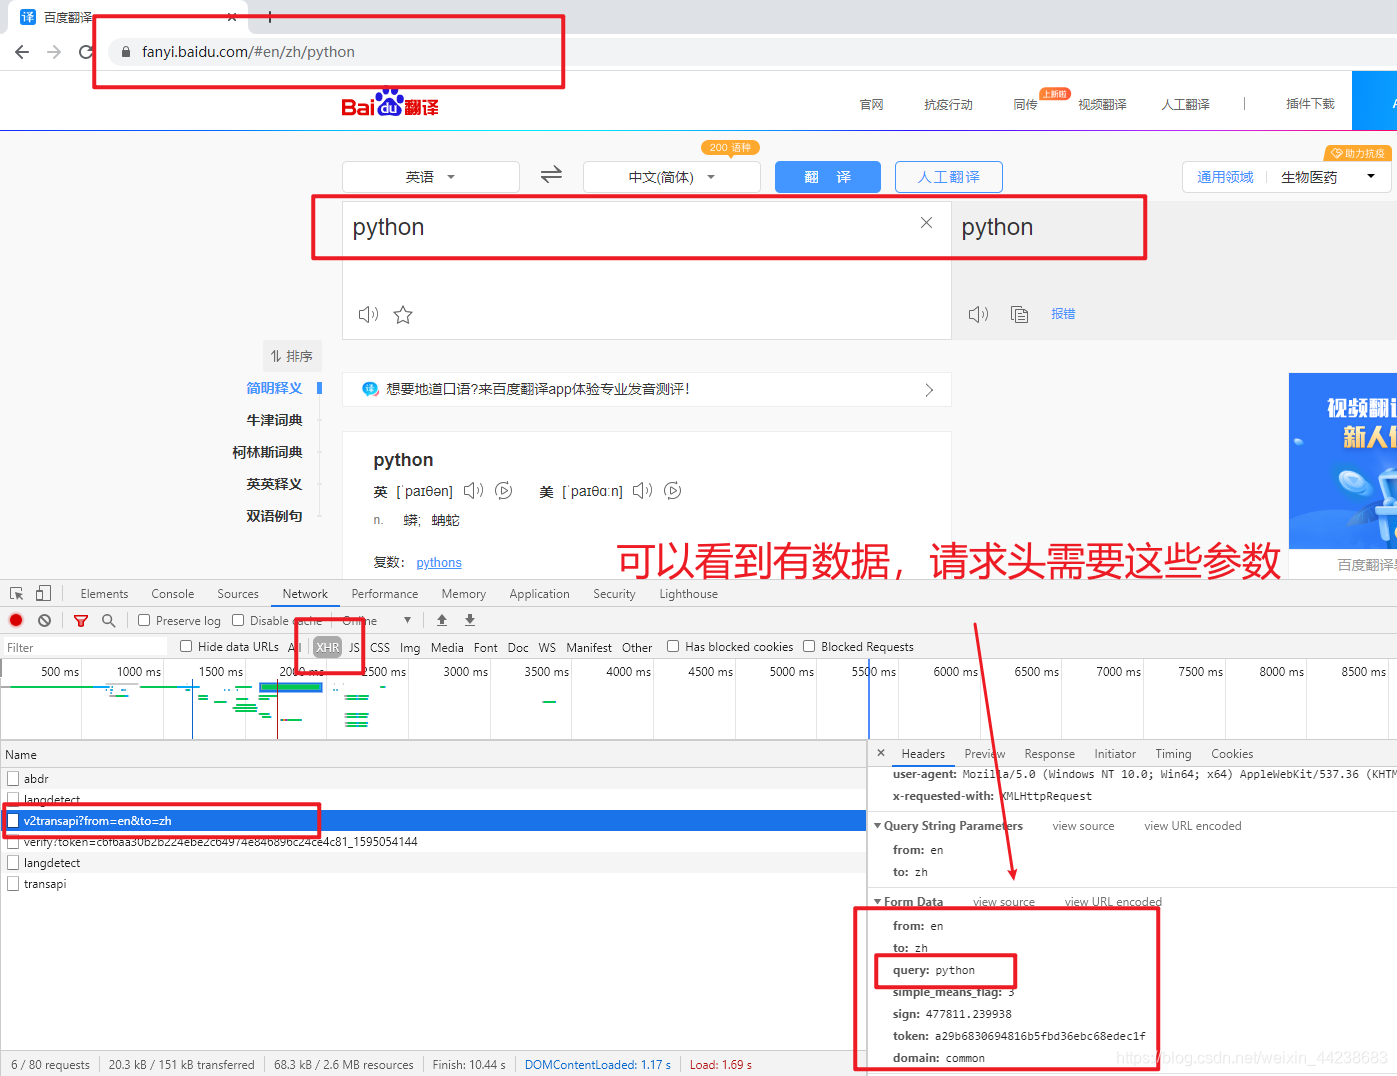Focus the browser address bar URL
This screenshot has width=1397, height=1076.
tap(248, 52)
